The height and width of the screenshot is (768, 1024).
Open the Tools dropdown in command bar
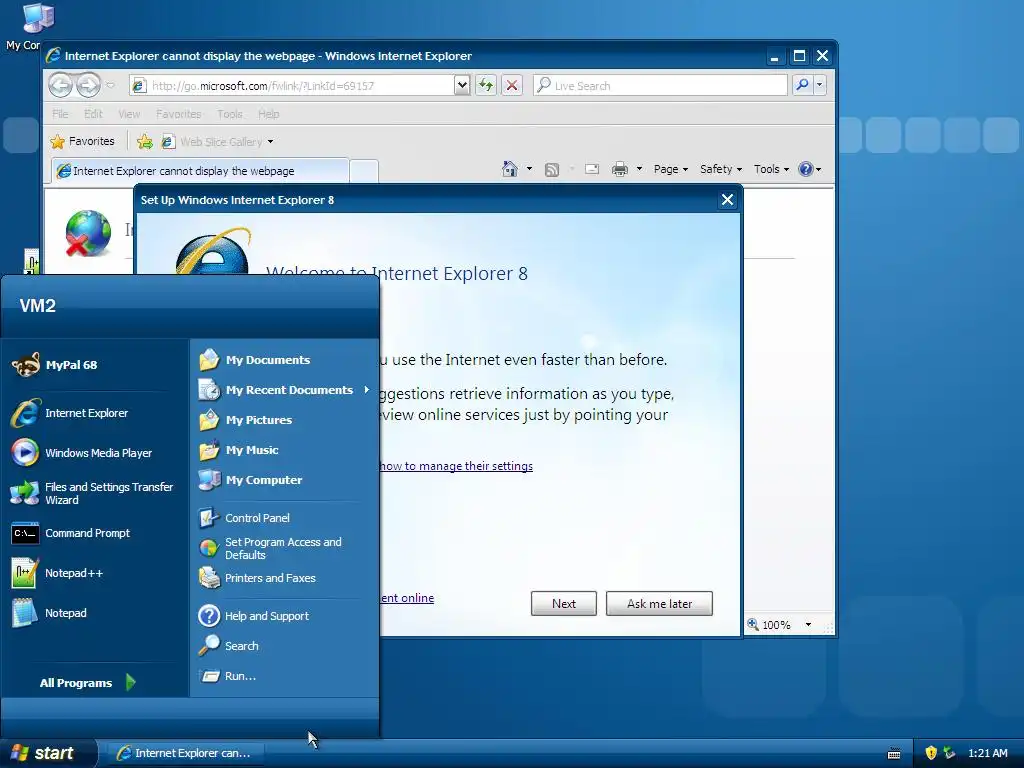(x=771, y=169)
